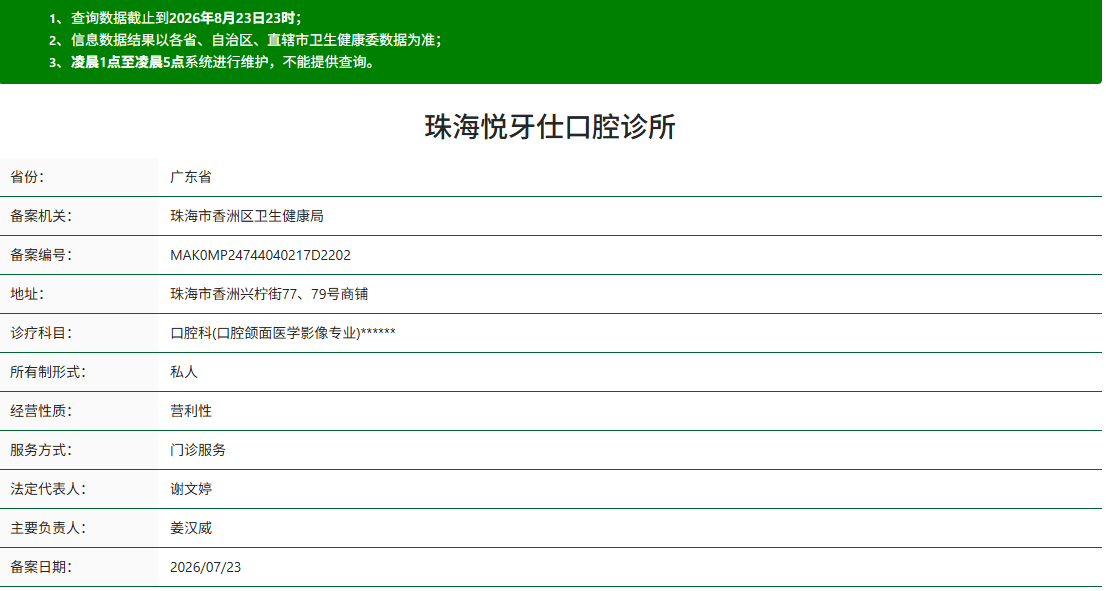Select the clinic title 珠海悦牙仕口腔诊所
This screenshot has height=591, width=1106.
point(550,128)
